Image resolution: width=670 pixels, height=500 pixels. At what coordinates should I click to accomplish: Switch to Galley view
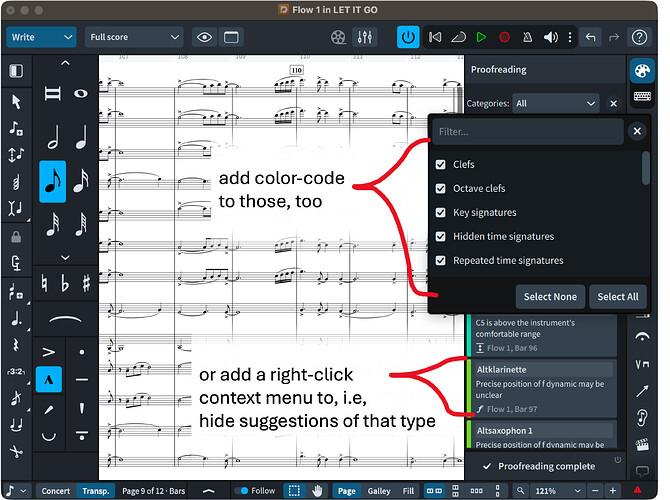click(x=379, y=491)
